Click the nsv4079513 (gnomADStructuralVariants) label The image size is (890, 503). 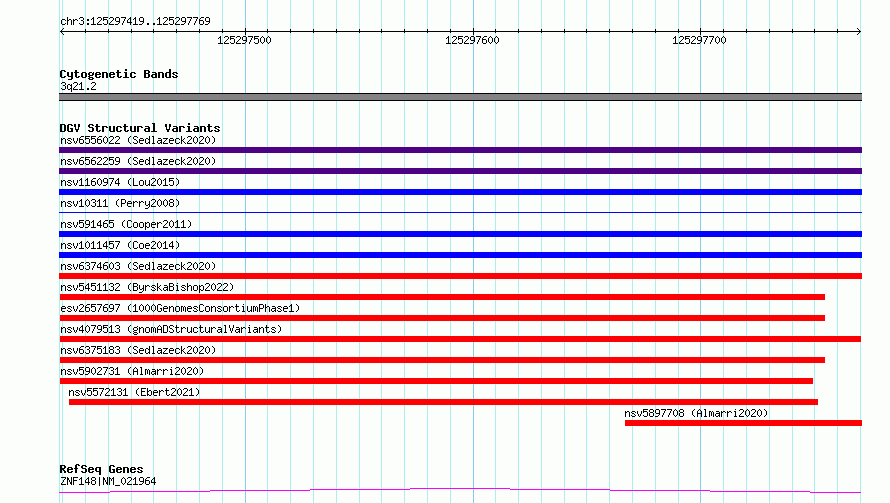[171, 329]
